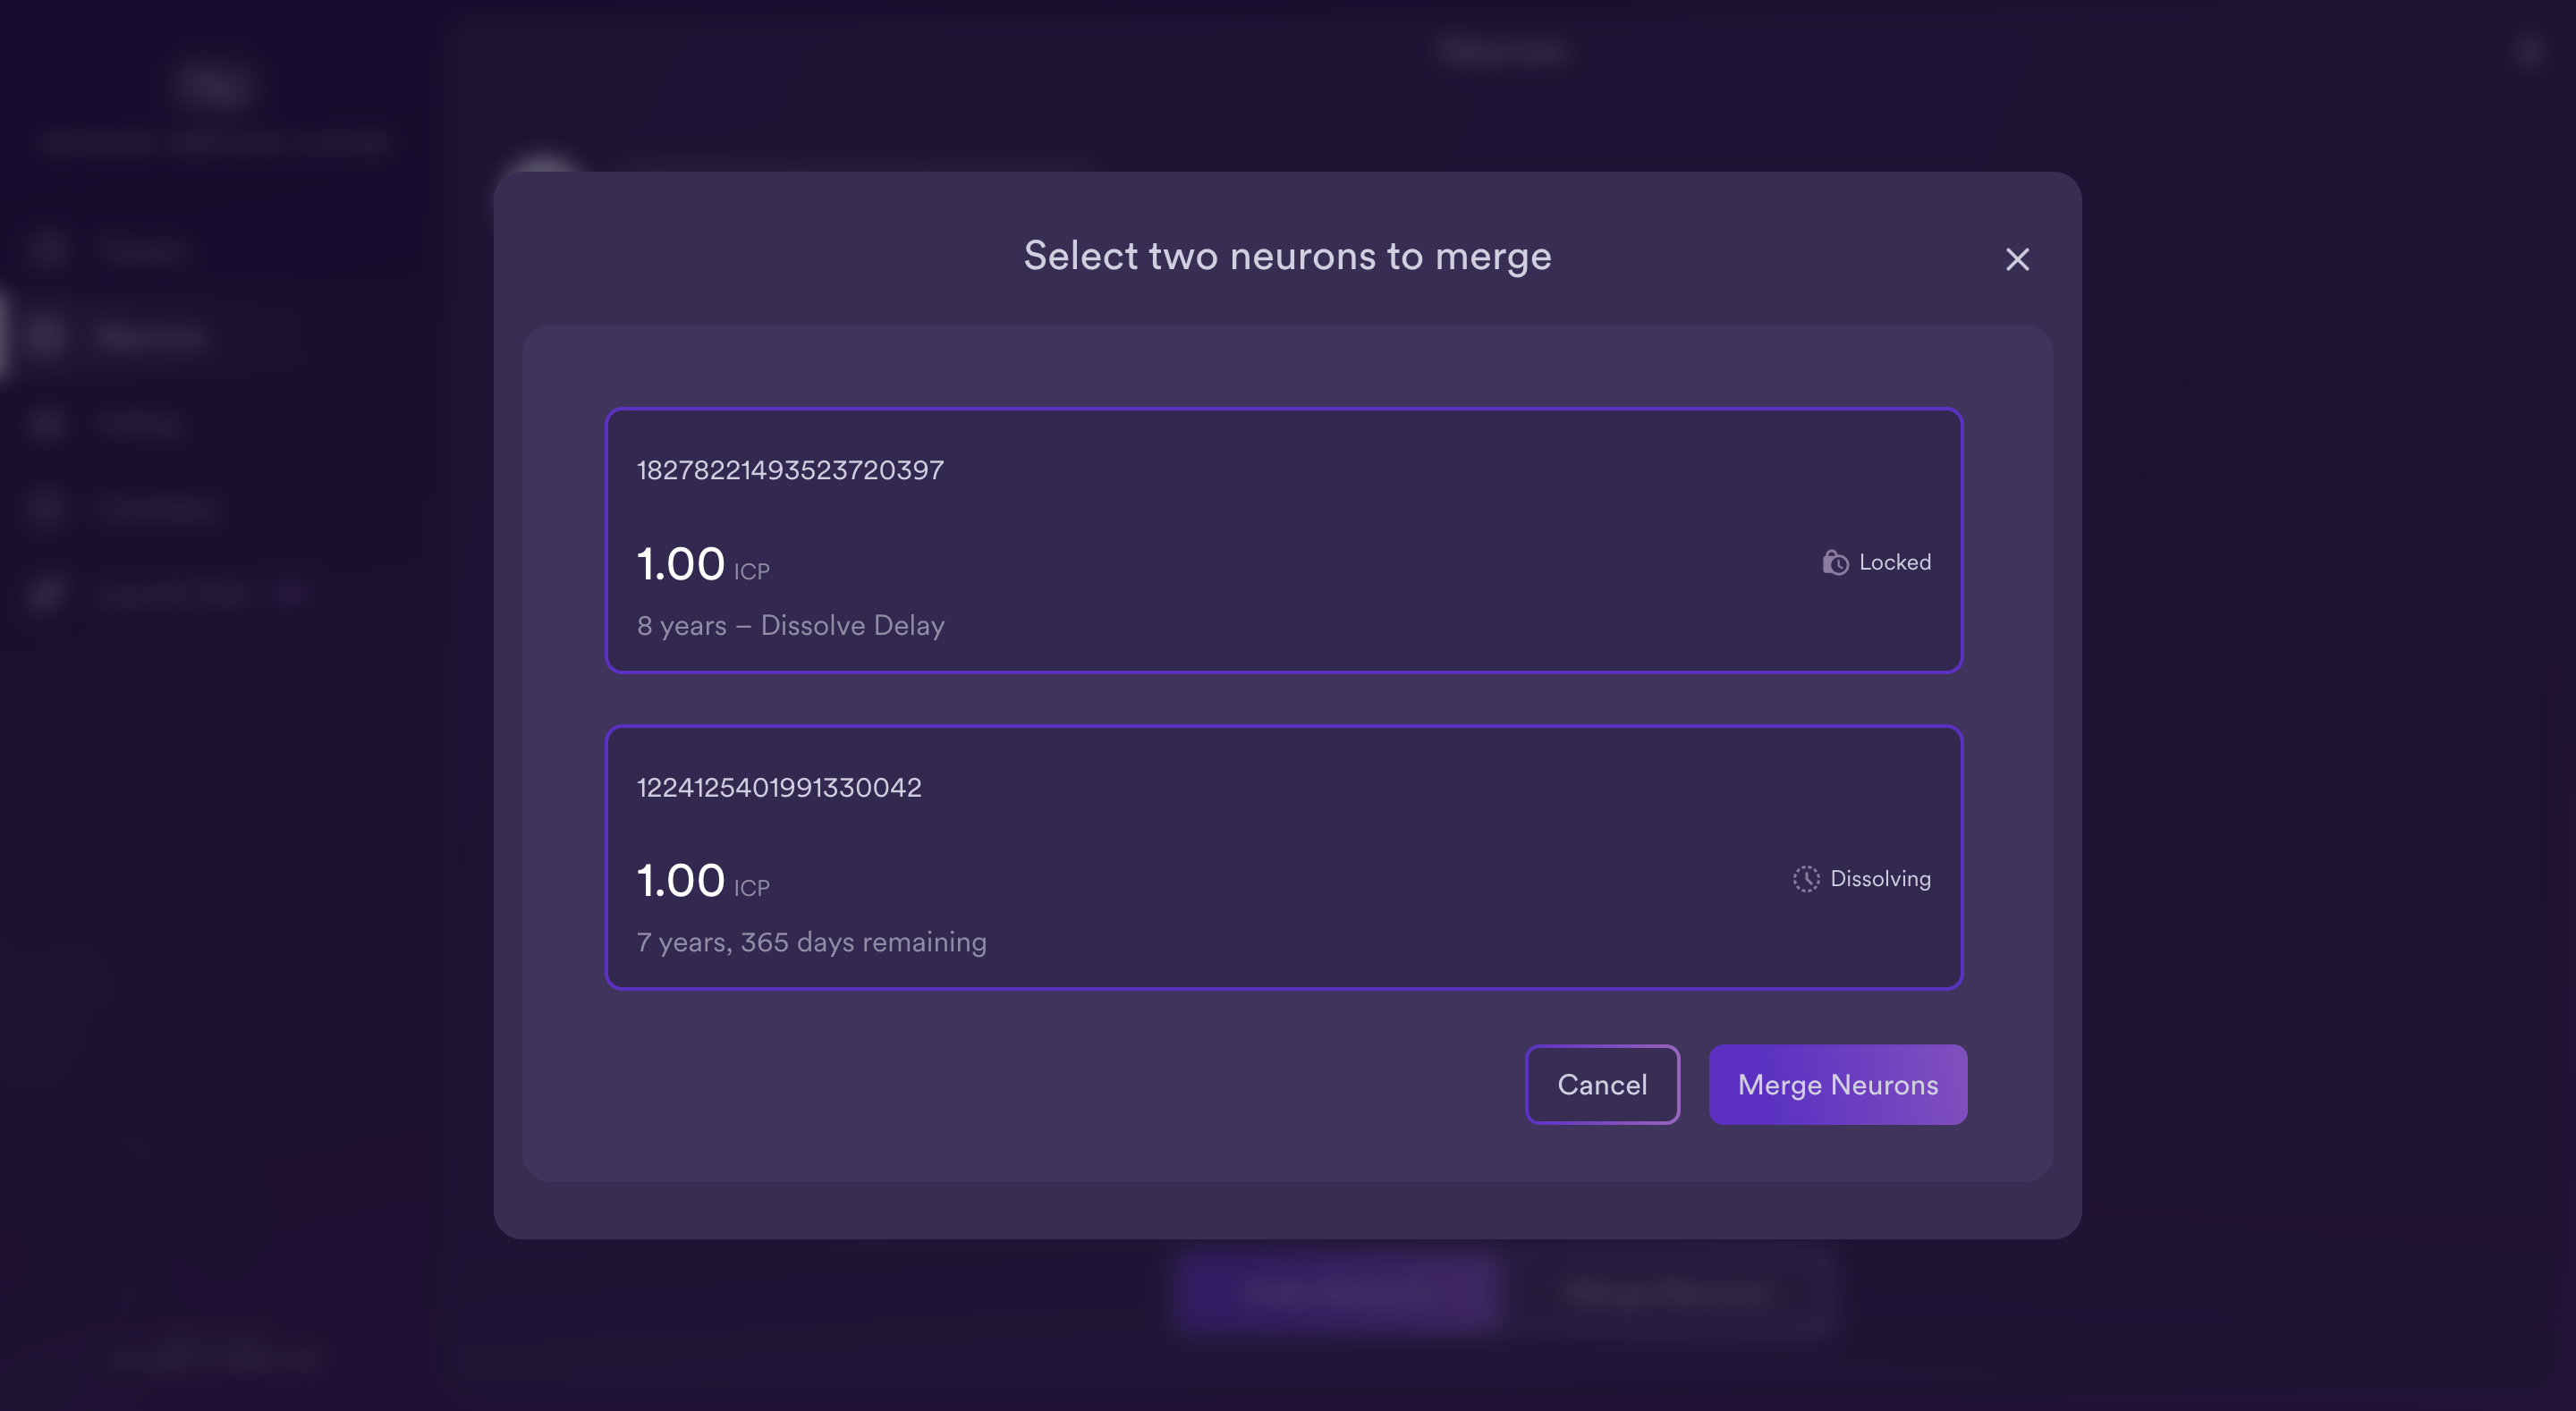Select neuron ID 12241254019913​30042
This screenshot has width=2576, height=1411.
[779, 787]
